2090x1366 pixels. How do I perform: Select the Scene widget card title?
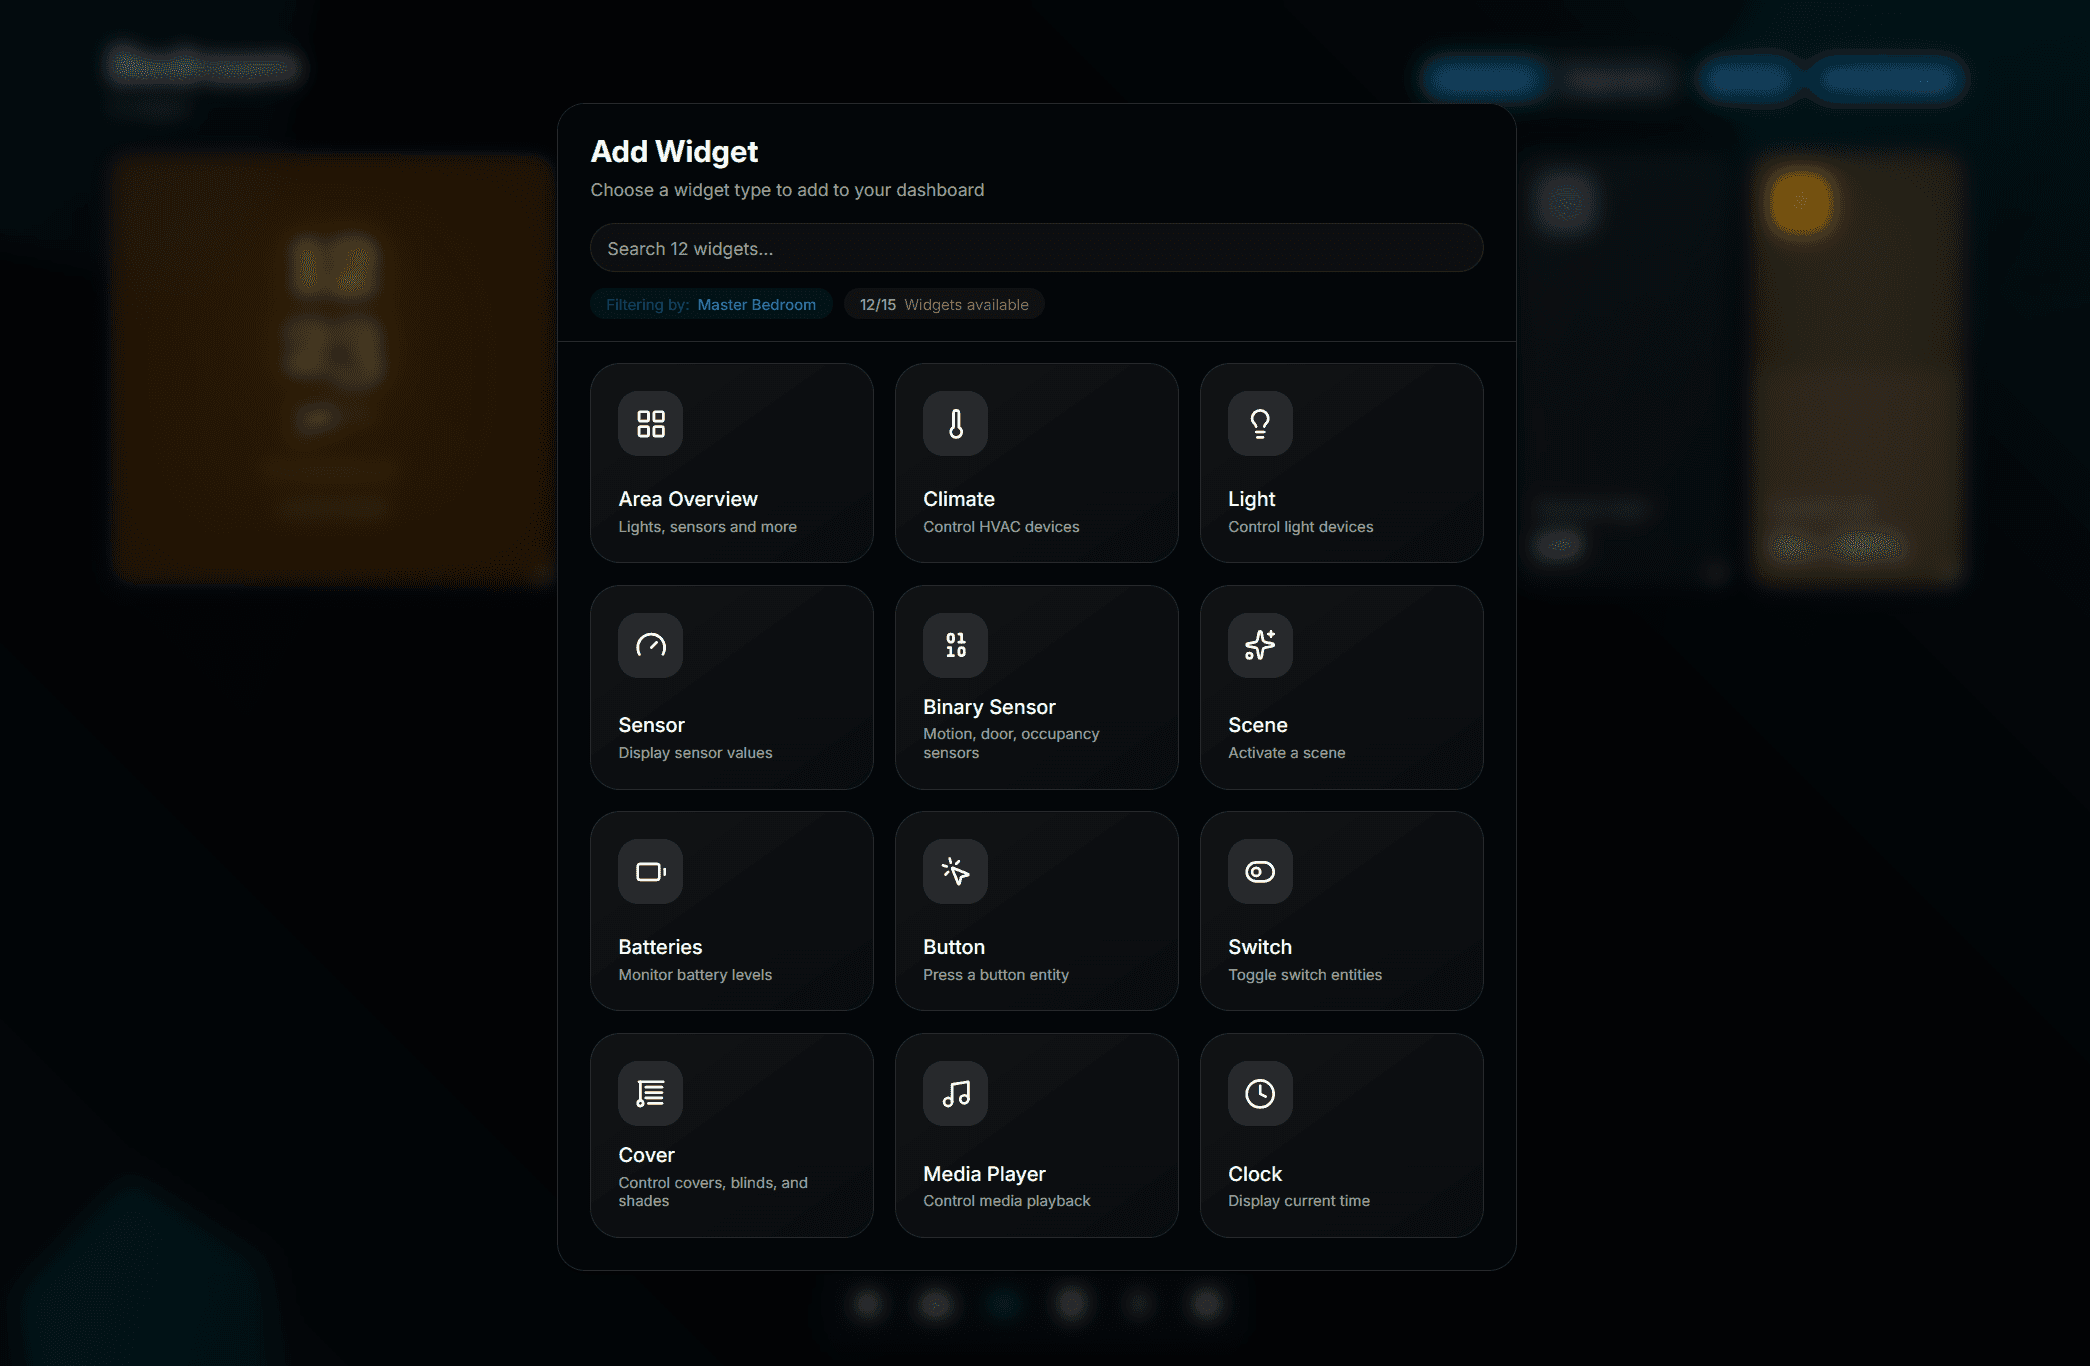tap(1257, 725)
